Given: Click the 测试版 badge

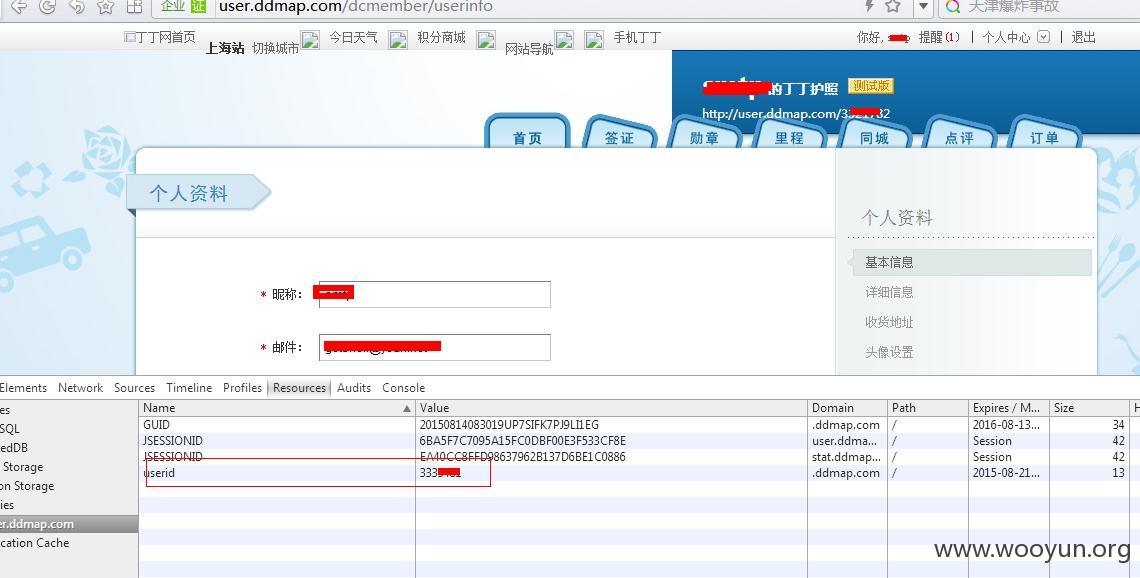Looking at the screenshot, I should pyautogui.click(x=871, y=86).
